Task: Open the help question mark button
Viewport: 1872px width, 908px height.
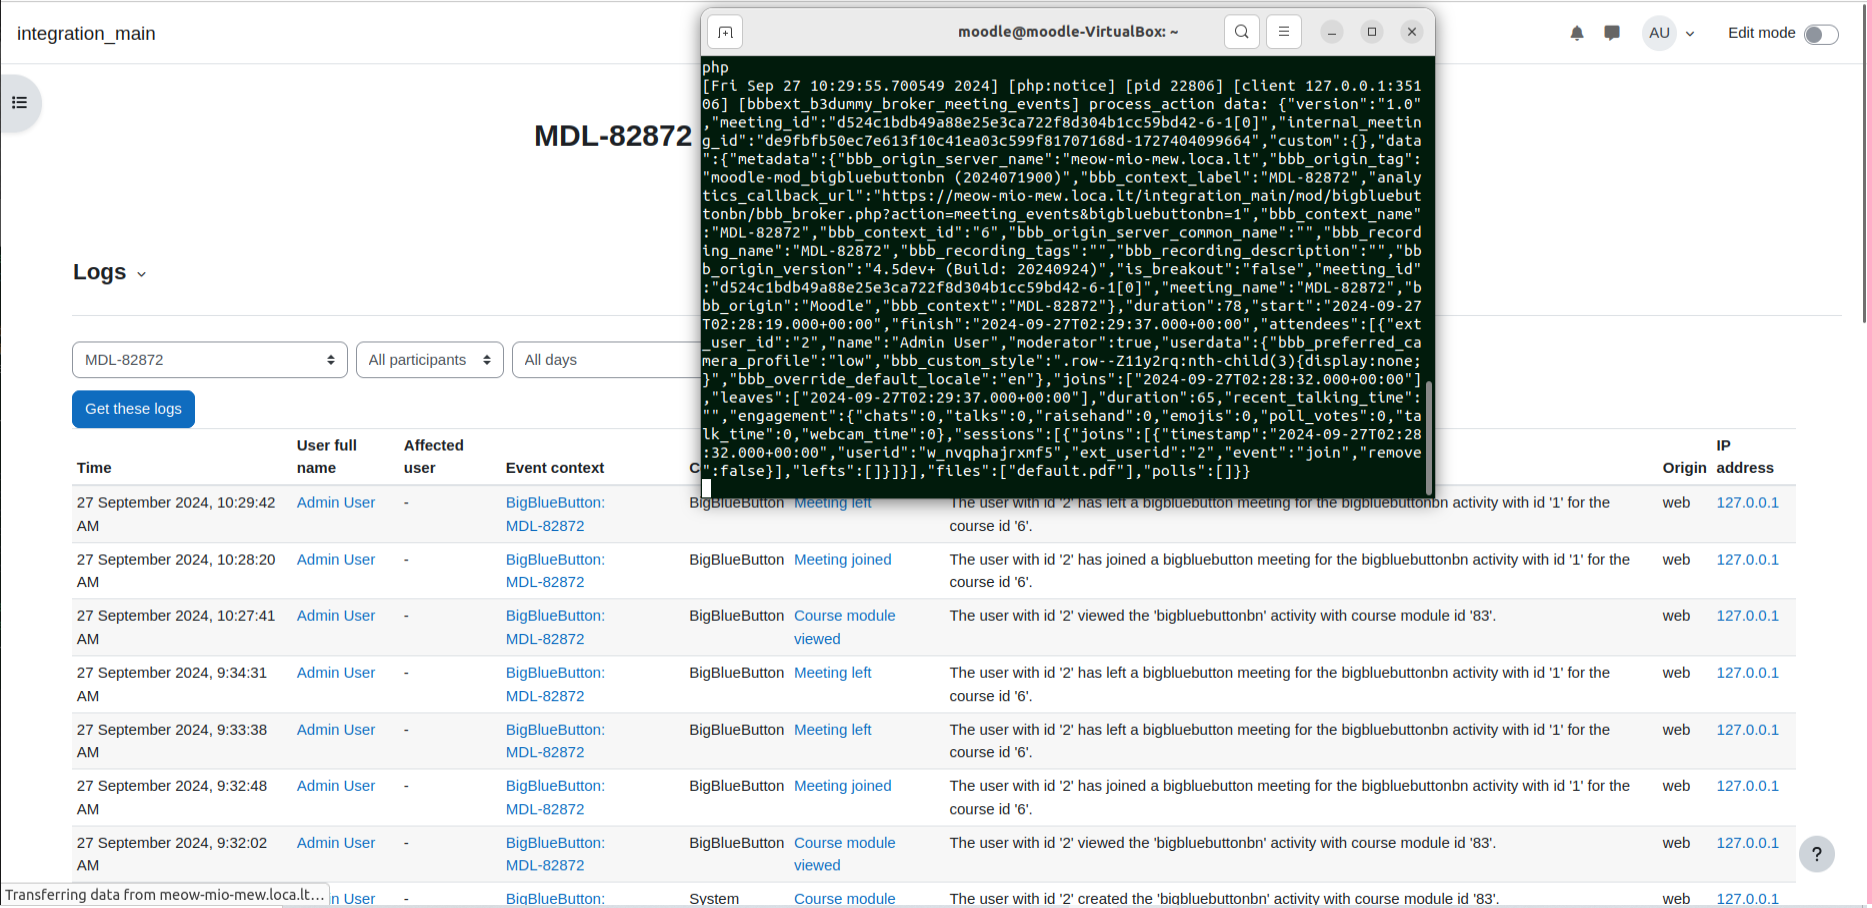Action: tap(1817, 854)
